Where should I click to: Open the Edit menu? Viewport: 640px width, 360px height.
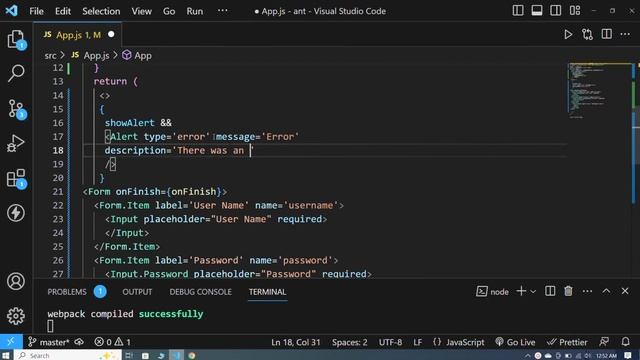tap(63, 11)
